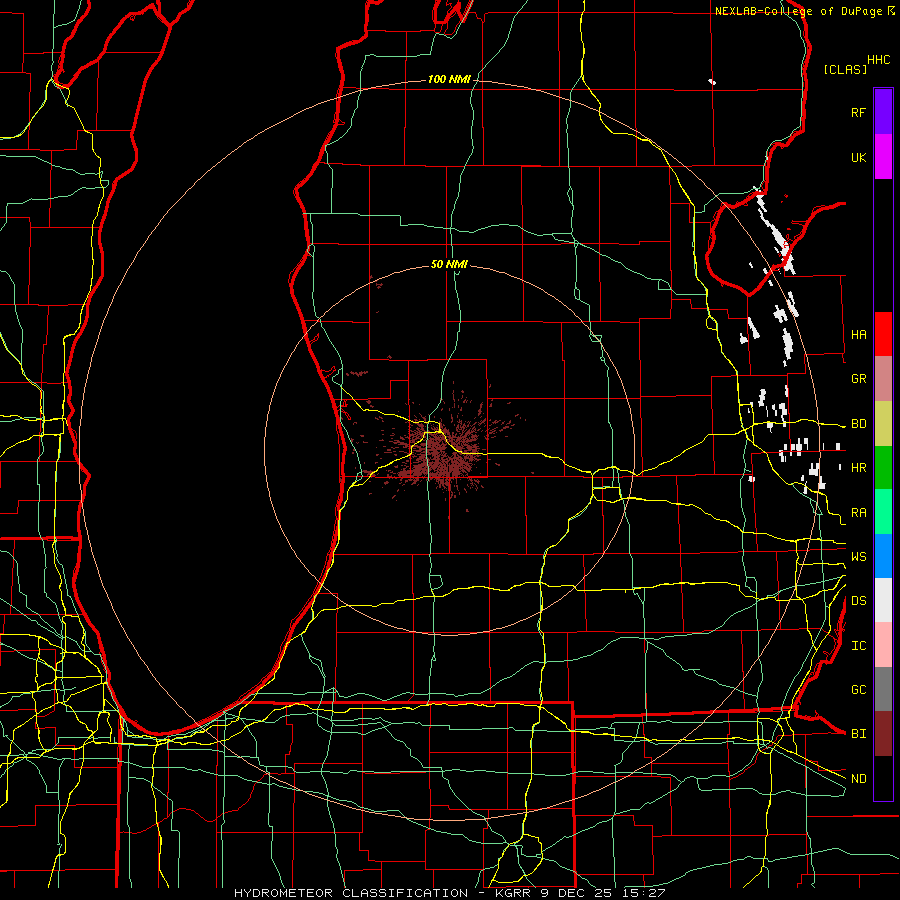Screen dimensions: 900x900
Task: Select the salmon GR legend swatch
Action: click(883, 379)
